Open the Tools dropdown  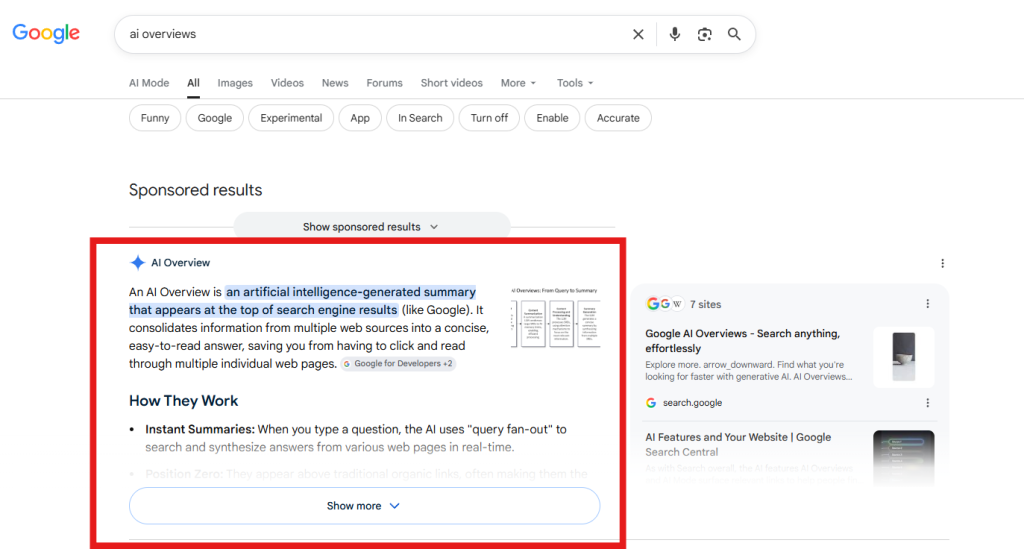(575, 83)
